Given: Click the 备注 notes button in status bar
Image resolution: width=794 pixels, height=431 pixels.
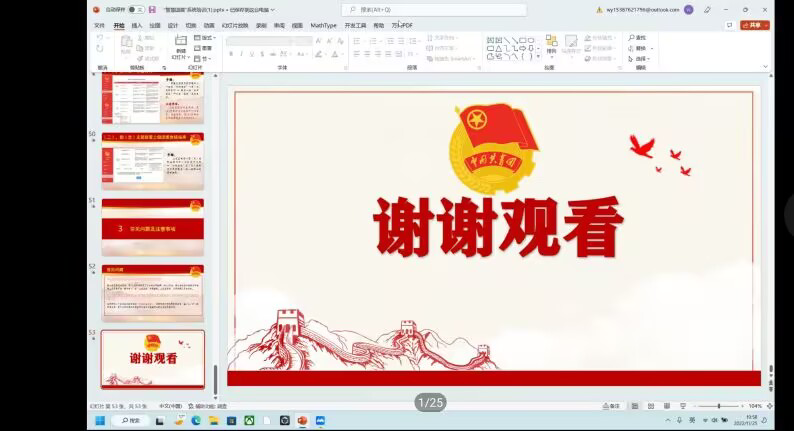Looking at the screenshot, I should [611, 406].
